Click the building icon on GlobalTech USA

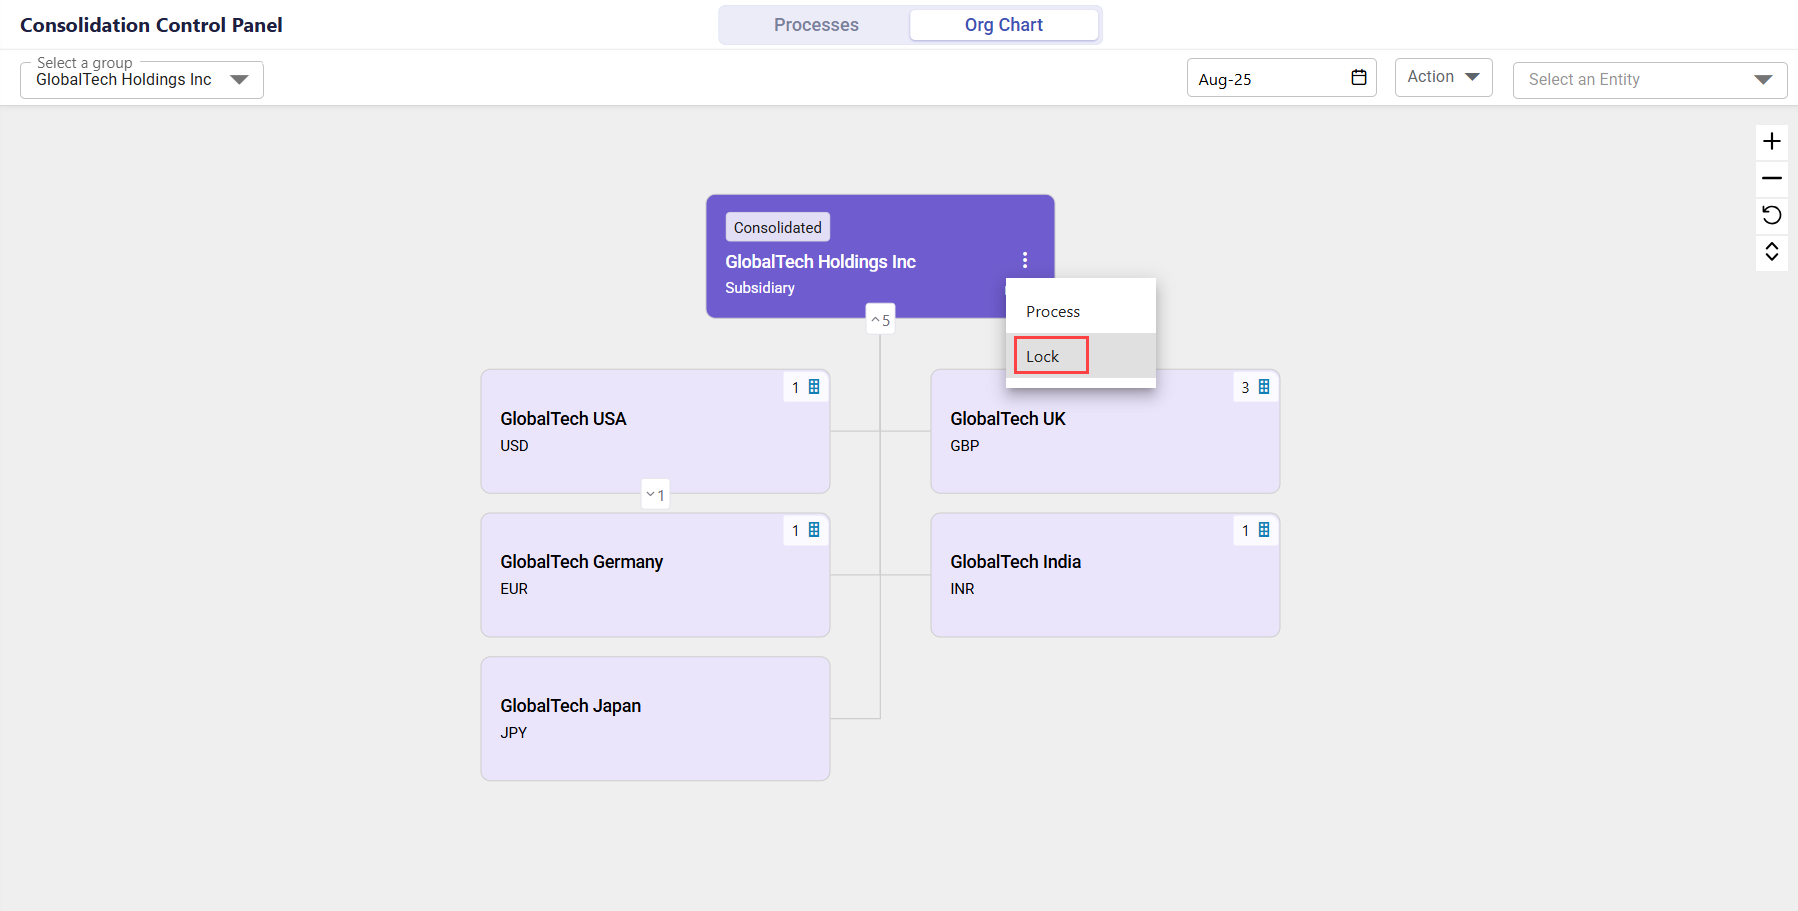pos(814,387)
